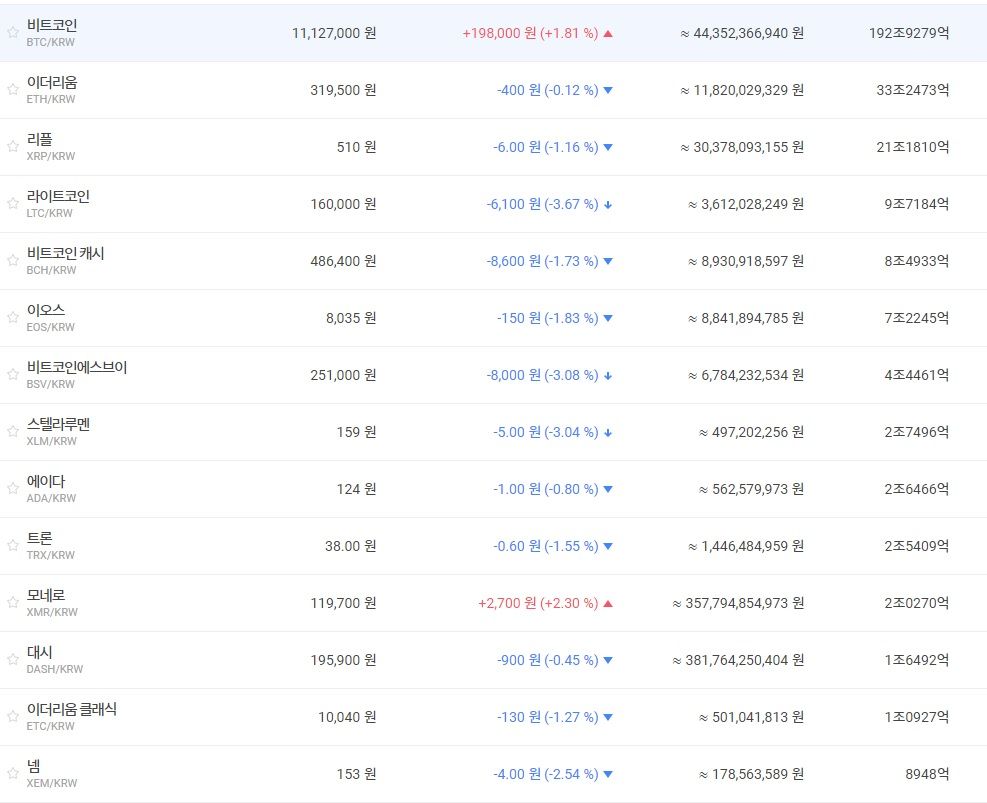987x803 pixels.
Task: Click the small down arrow for Litecoin change
Action: [608, 204]
